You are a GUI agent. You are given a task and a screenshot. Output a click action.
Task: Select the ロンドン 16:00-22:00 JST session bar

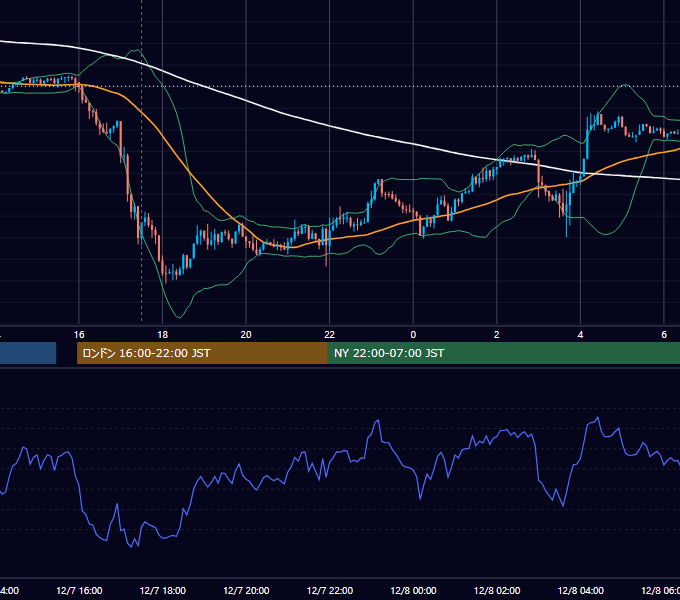pyautogui.click(x=202, y=353)
